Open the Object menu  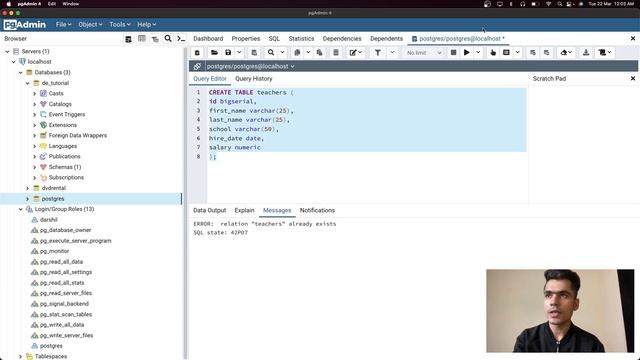coord(90,24)
